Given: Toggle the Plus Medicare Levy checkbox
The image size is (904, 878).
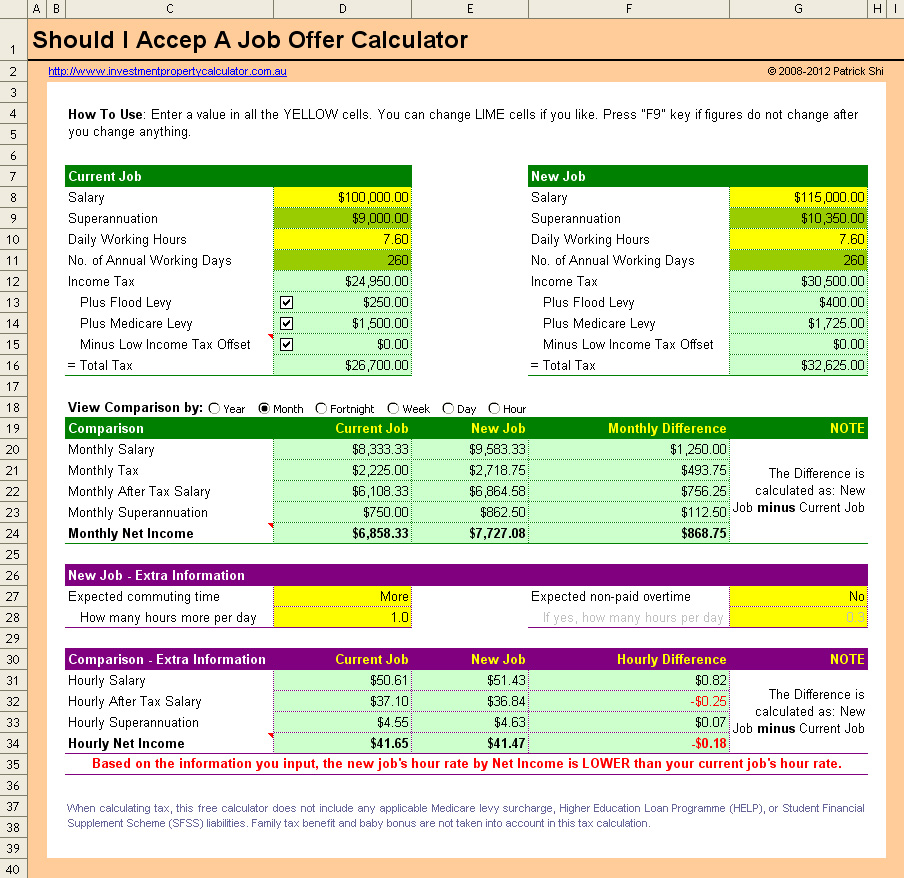Looking at the screenshot, I should pos(287,323).
